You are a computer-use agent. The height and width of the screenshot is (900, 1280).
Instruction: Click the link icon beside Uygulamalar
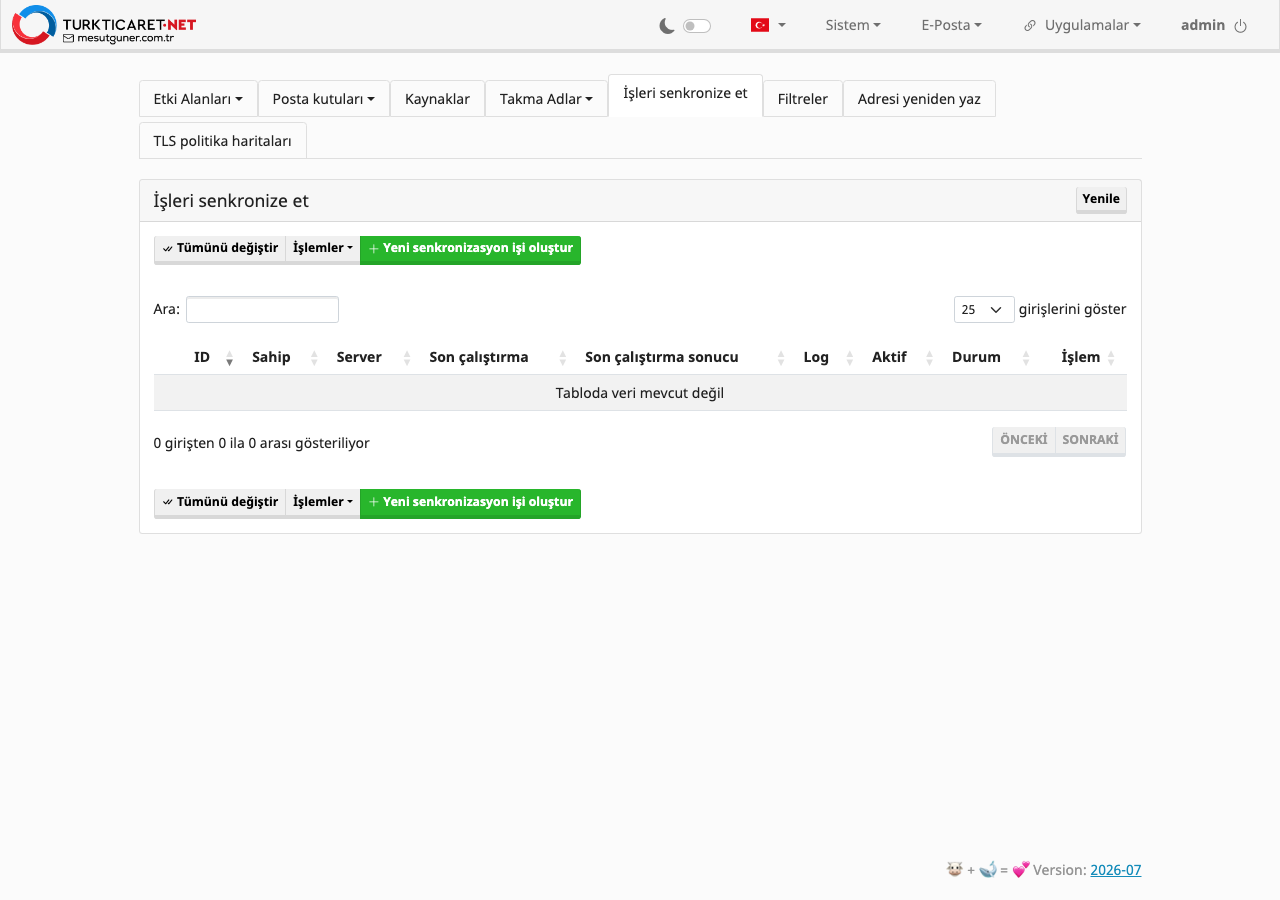tap(1030, 26)
